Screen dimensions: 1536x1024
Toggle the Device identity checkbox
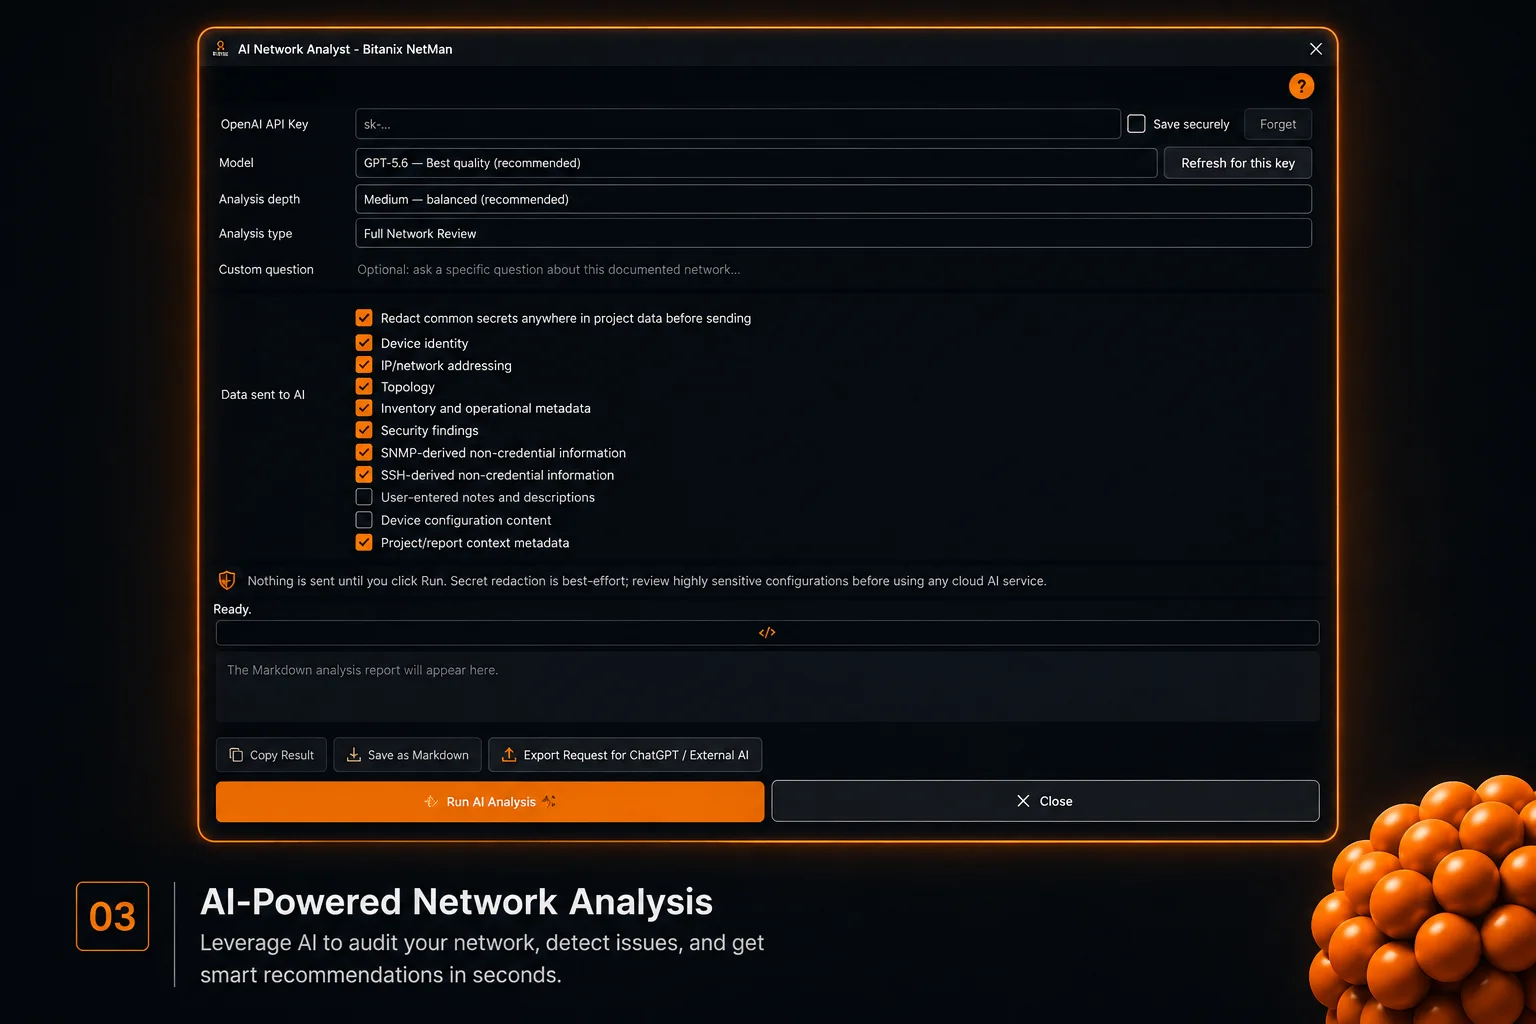[x=364, y=343]
